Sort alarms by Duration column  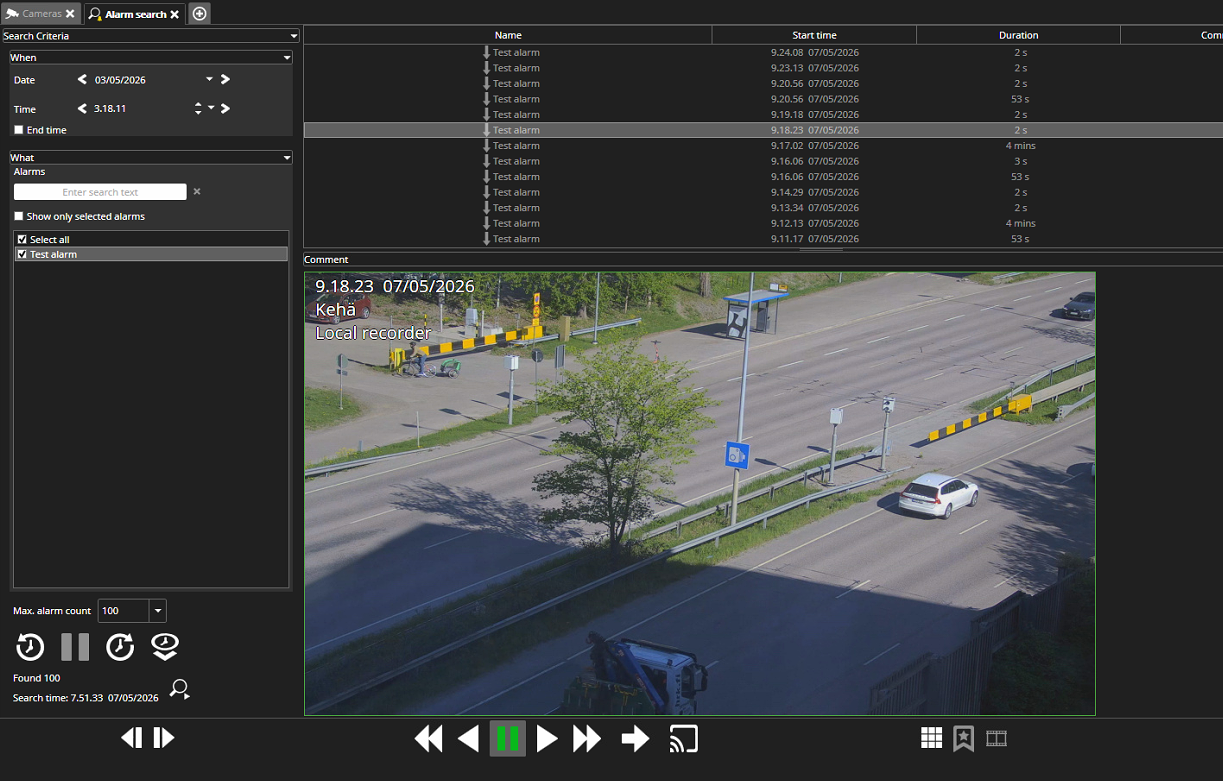pyautogui.click(x=1018, y=35)
